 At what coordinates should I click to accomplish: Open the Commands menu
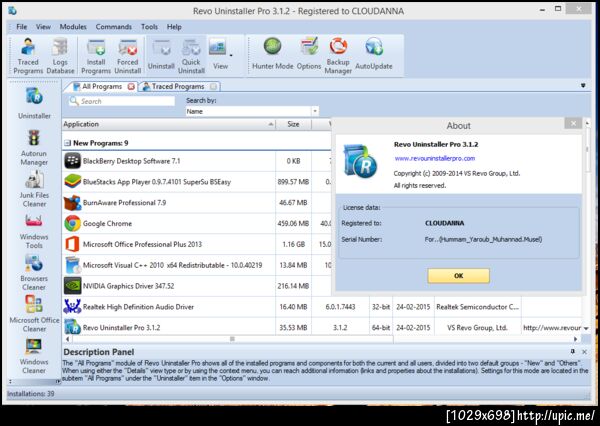114,27
